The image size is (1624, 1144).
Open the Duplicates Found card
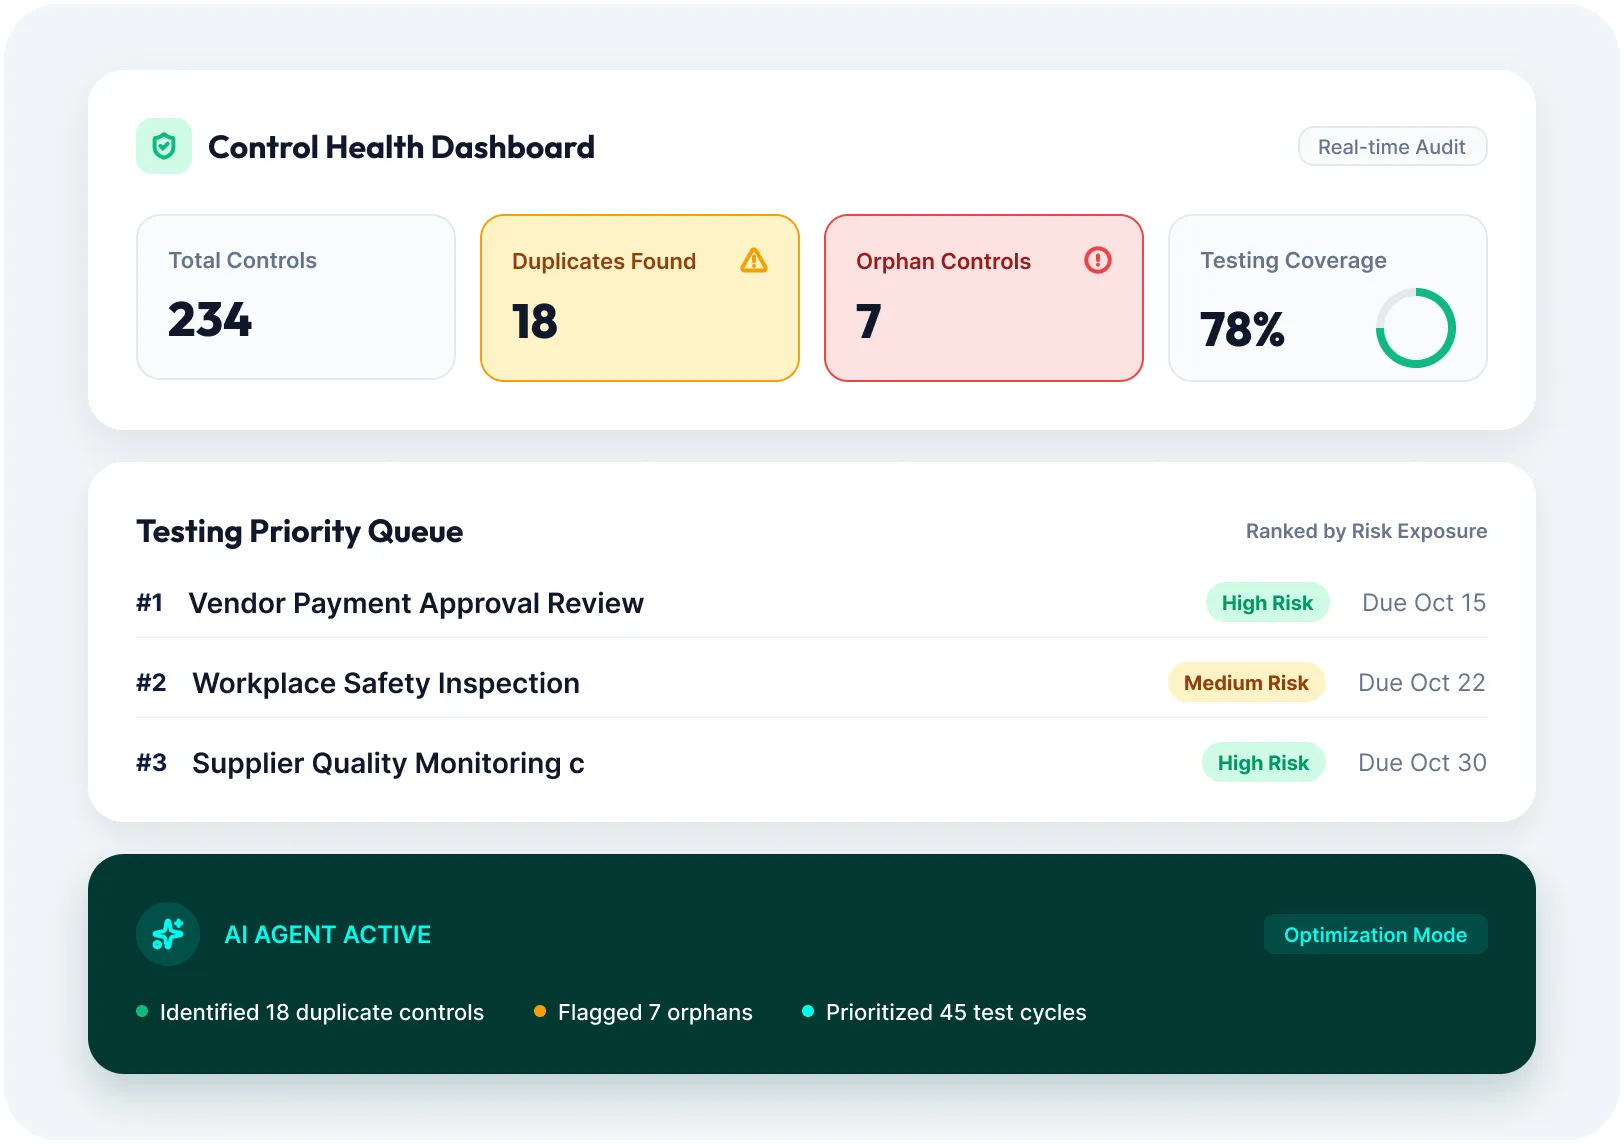click(x=640, y=298)
